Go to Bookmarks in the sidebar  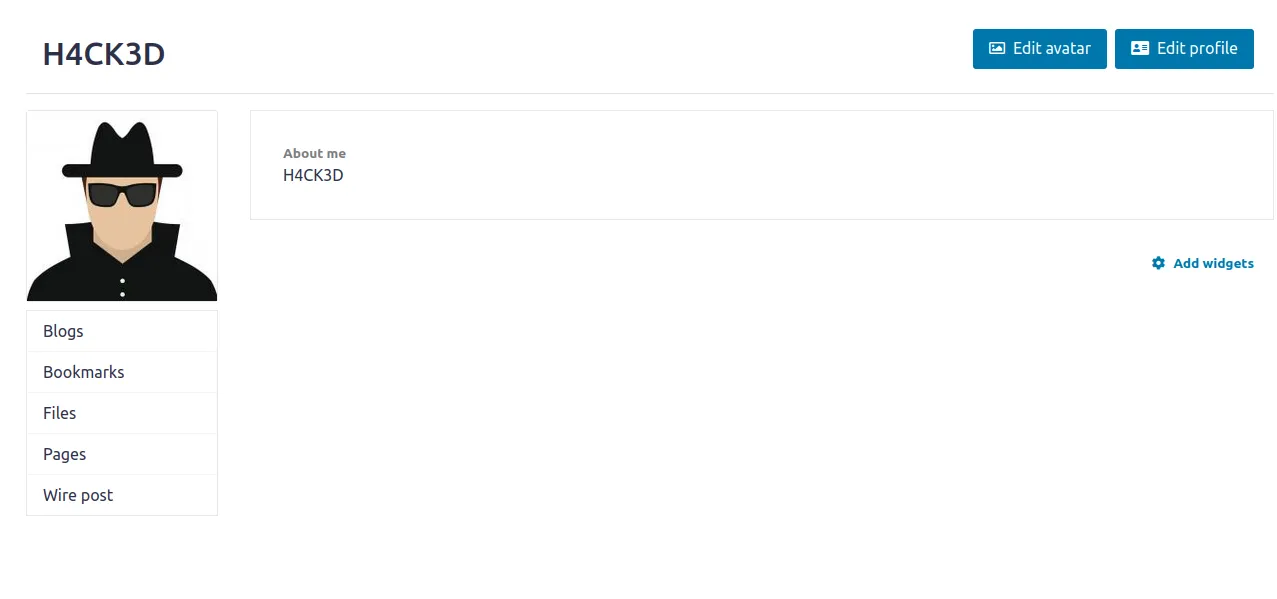point(84,372)
